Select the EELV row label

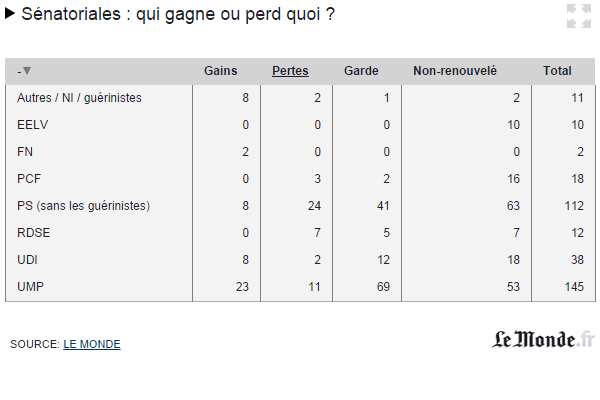tap(32, 125)
